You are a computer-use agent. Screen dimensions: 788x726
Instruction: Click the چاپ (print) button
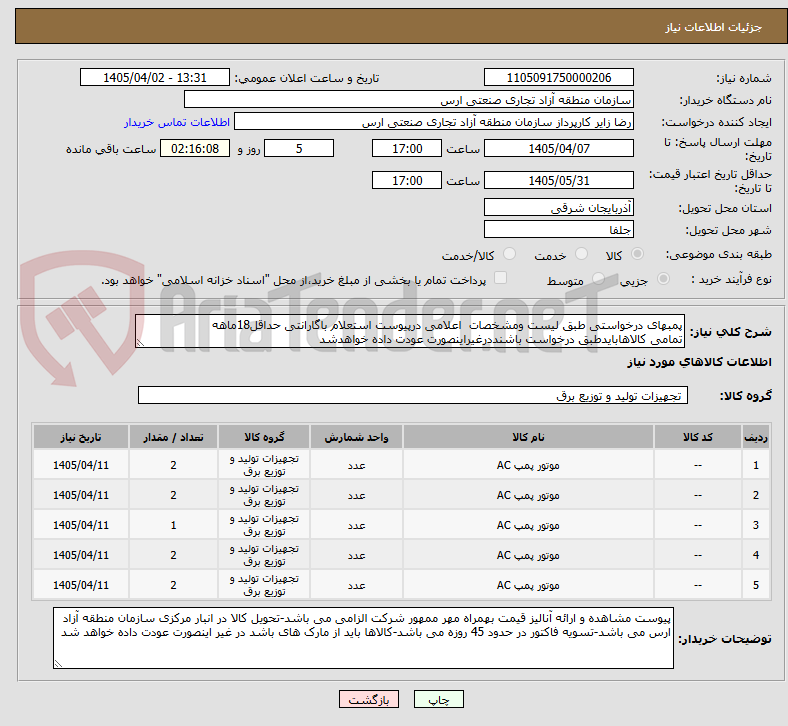[x=438, y=699]
